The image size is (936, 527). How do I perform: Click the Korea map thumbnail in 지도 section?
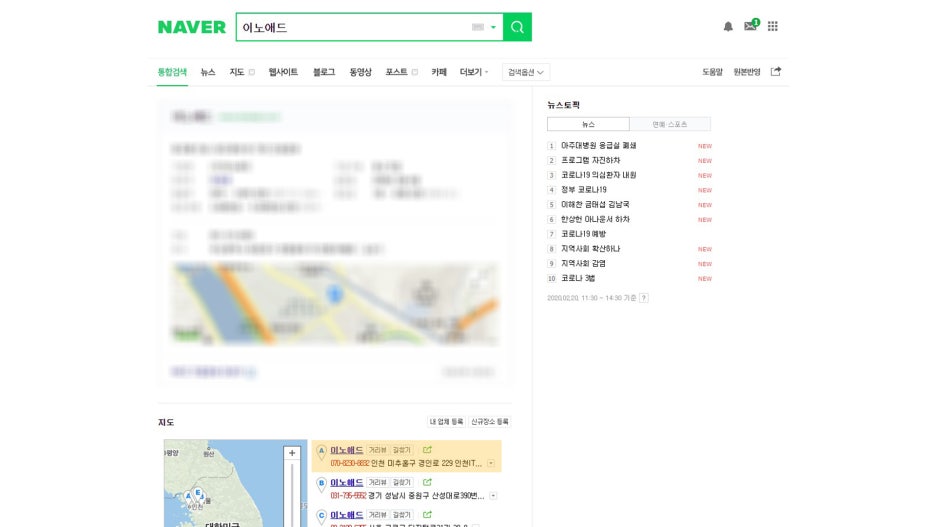tap(236, 483)
